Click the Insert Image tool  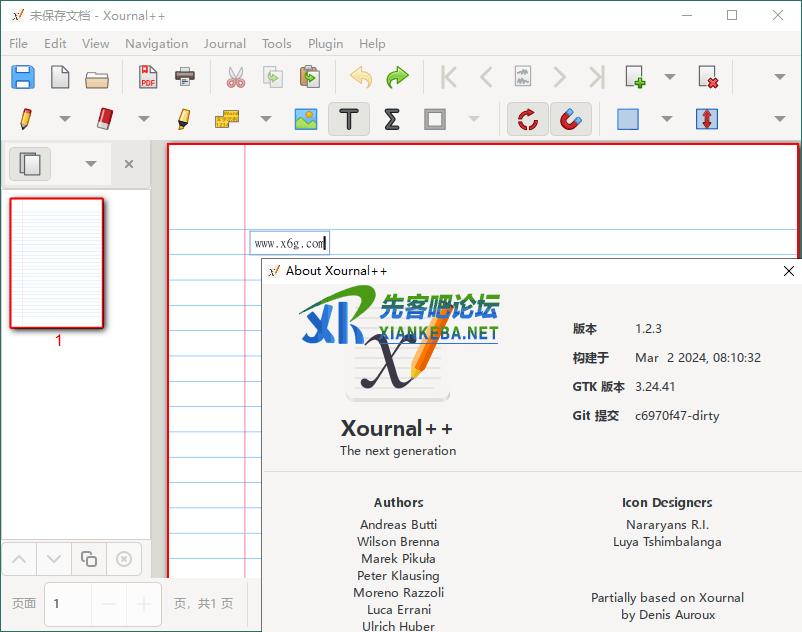tap(306, 119)
